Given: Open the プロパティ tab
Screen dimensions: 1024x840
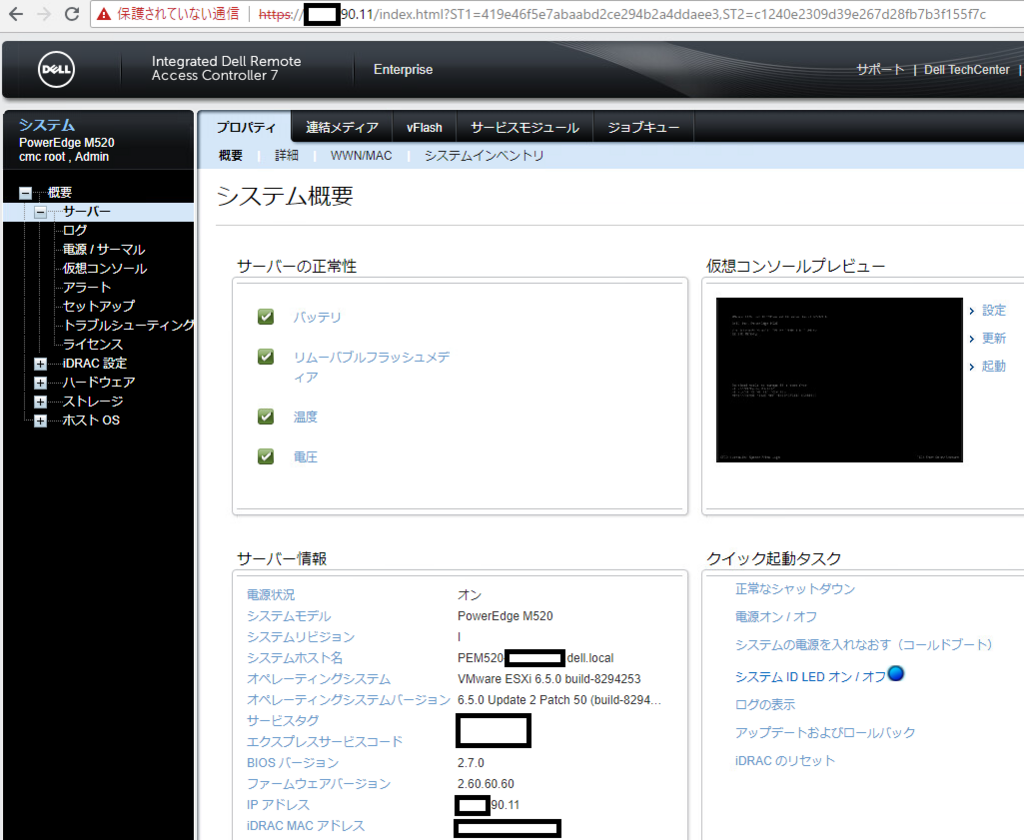Looking at the screenshot, I should (x=246, y=127).
